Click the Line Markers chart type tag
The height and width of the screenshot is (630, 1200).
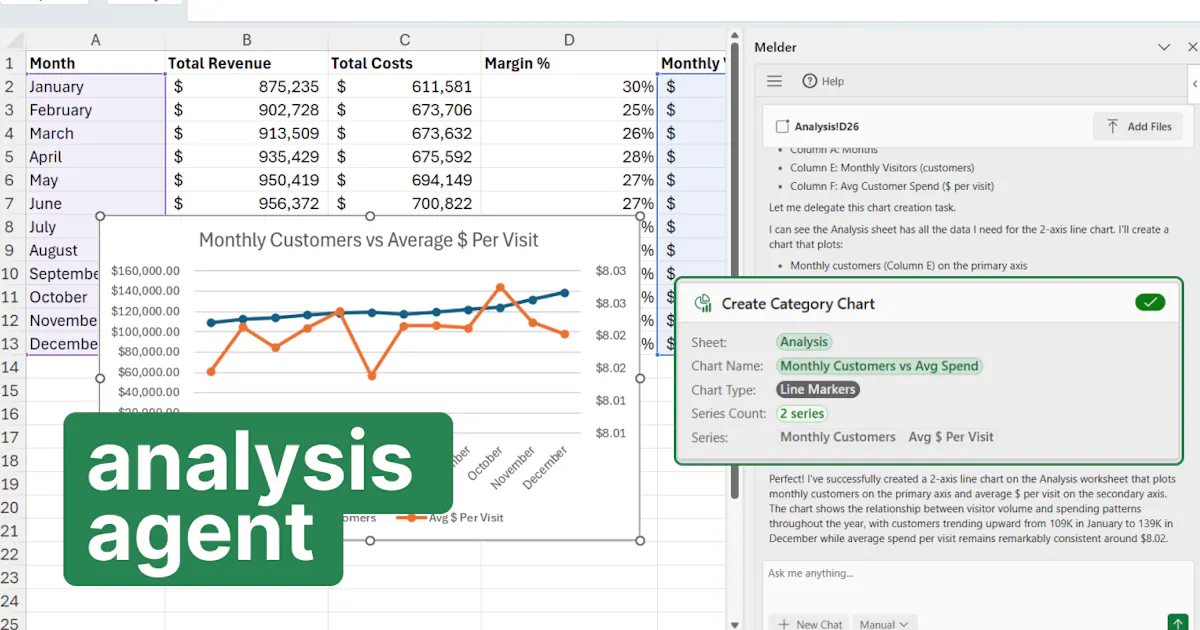[818, 389]
